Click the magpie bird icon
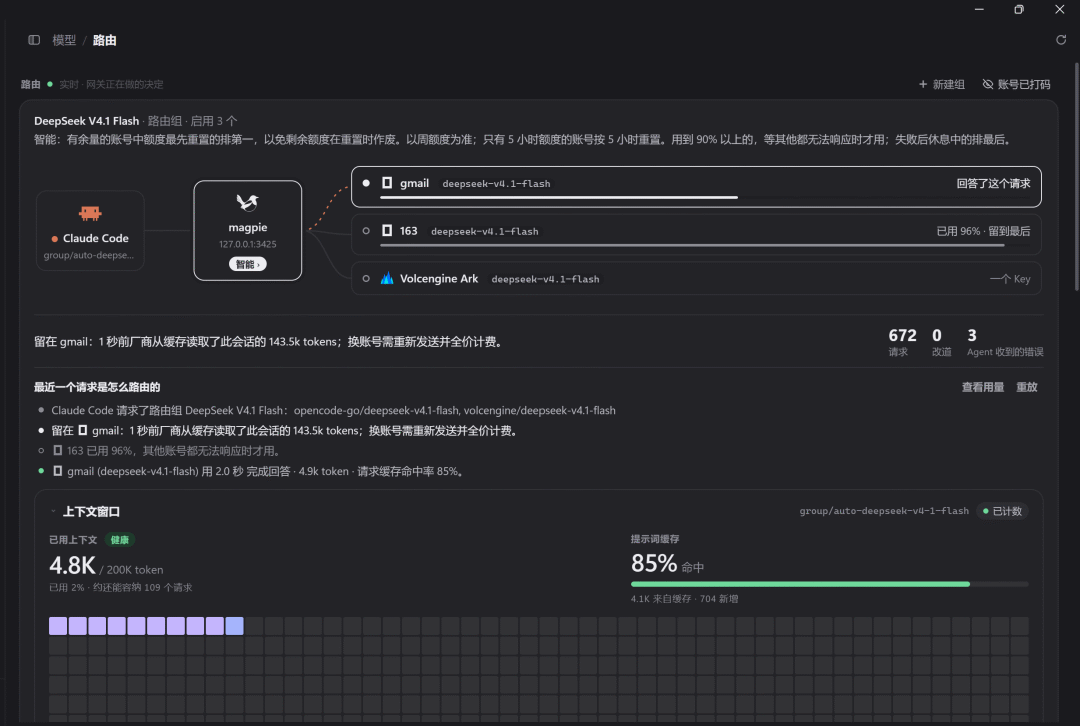The width and height of the screenshot is (1080, 726). 247,203
